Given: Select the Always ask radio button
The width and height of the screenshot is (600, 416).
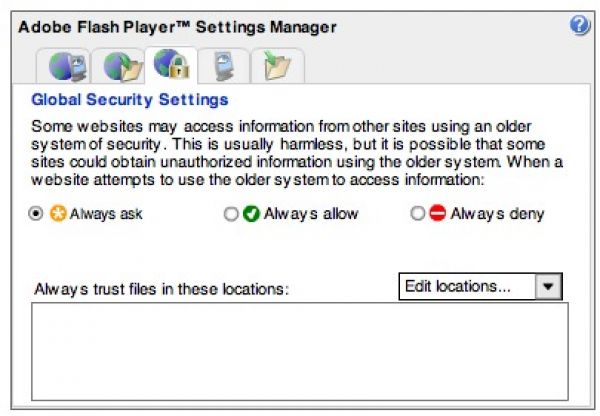Looking at the screenshot, I should tap(37, 214).
